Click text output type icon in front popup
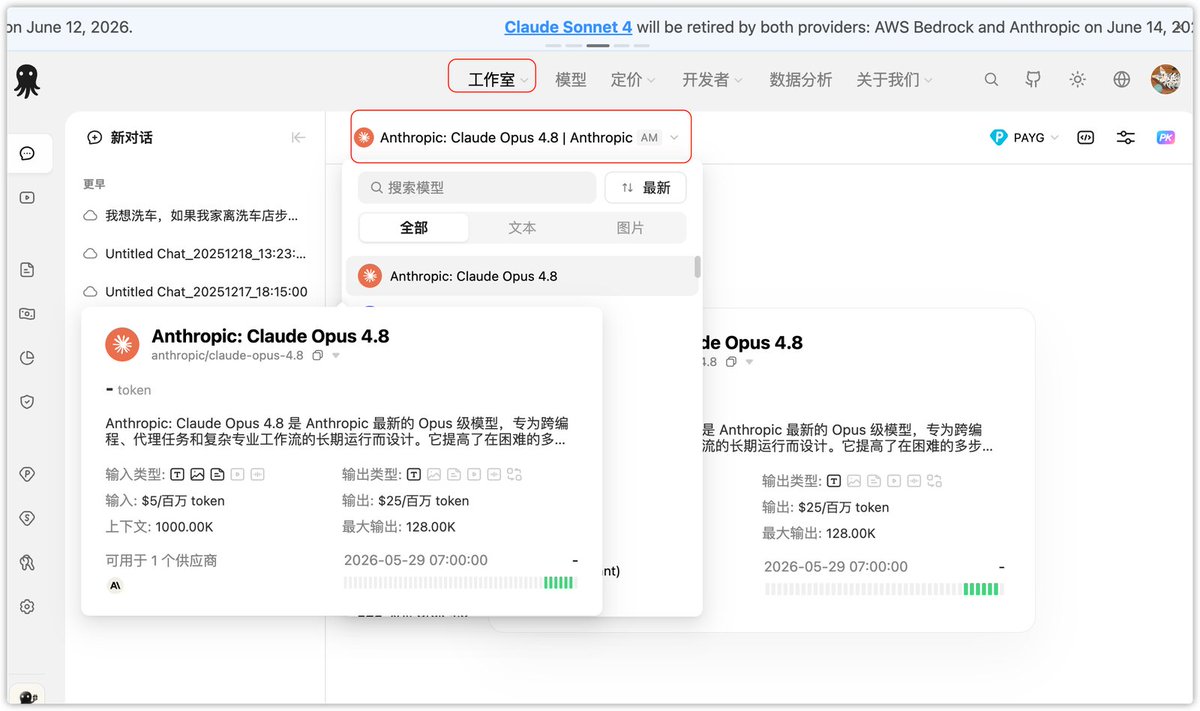This screenshot has width=1200, height=711. pyautogui.click(x=414, y=475)
